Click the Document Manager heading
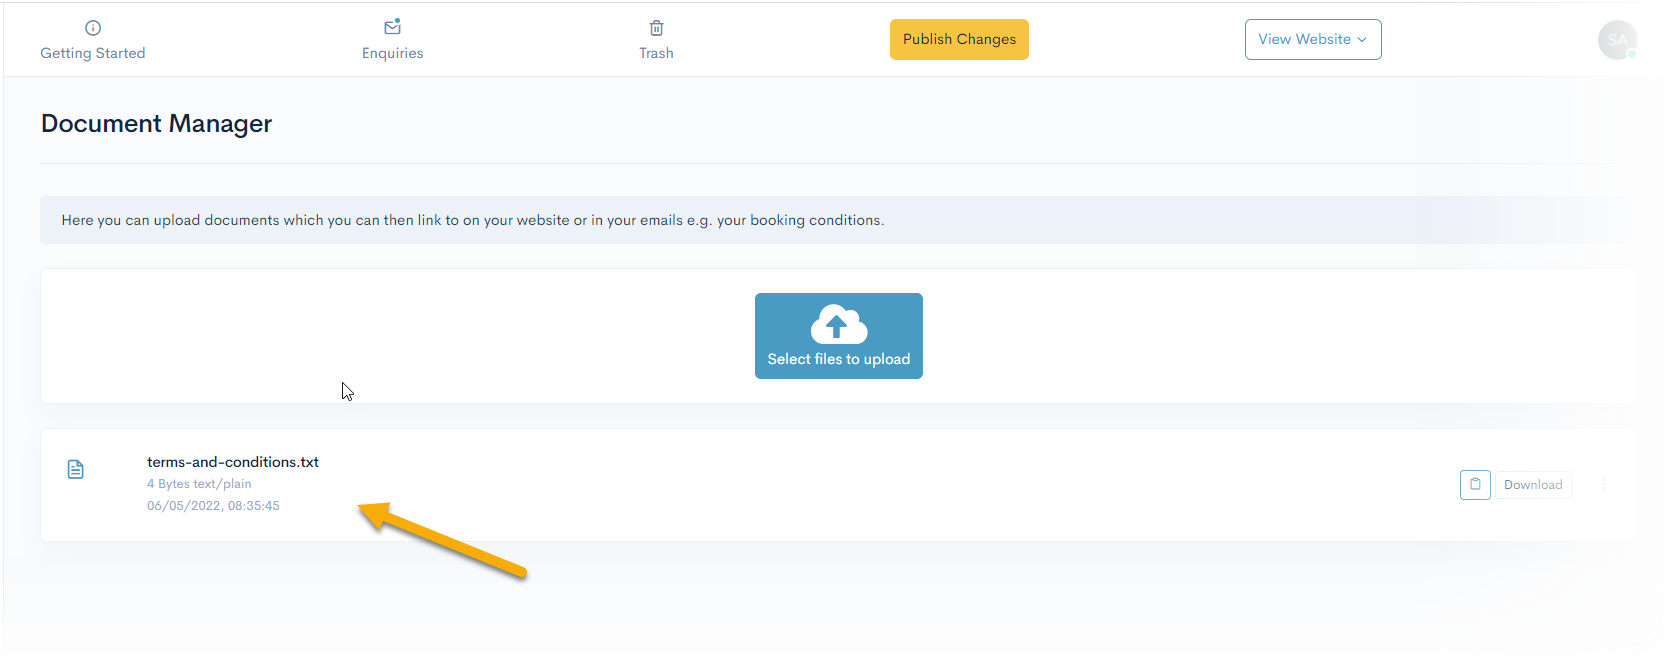Viewport: 1665px width, 656px height. coord(156,124)
